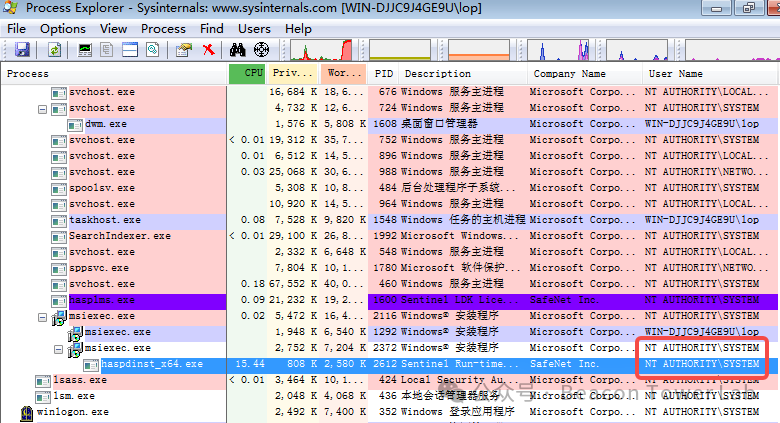Open the View menu

coord(113,29)
